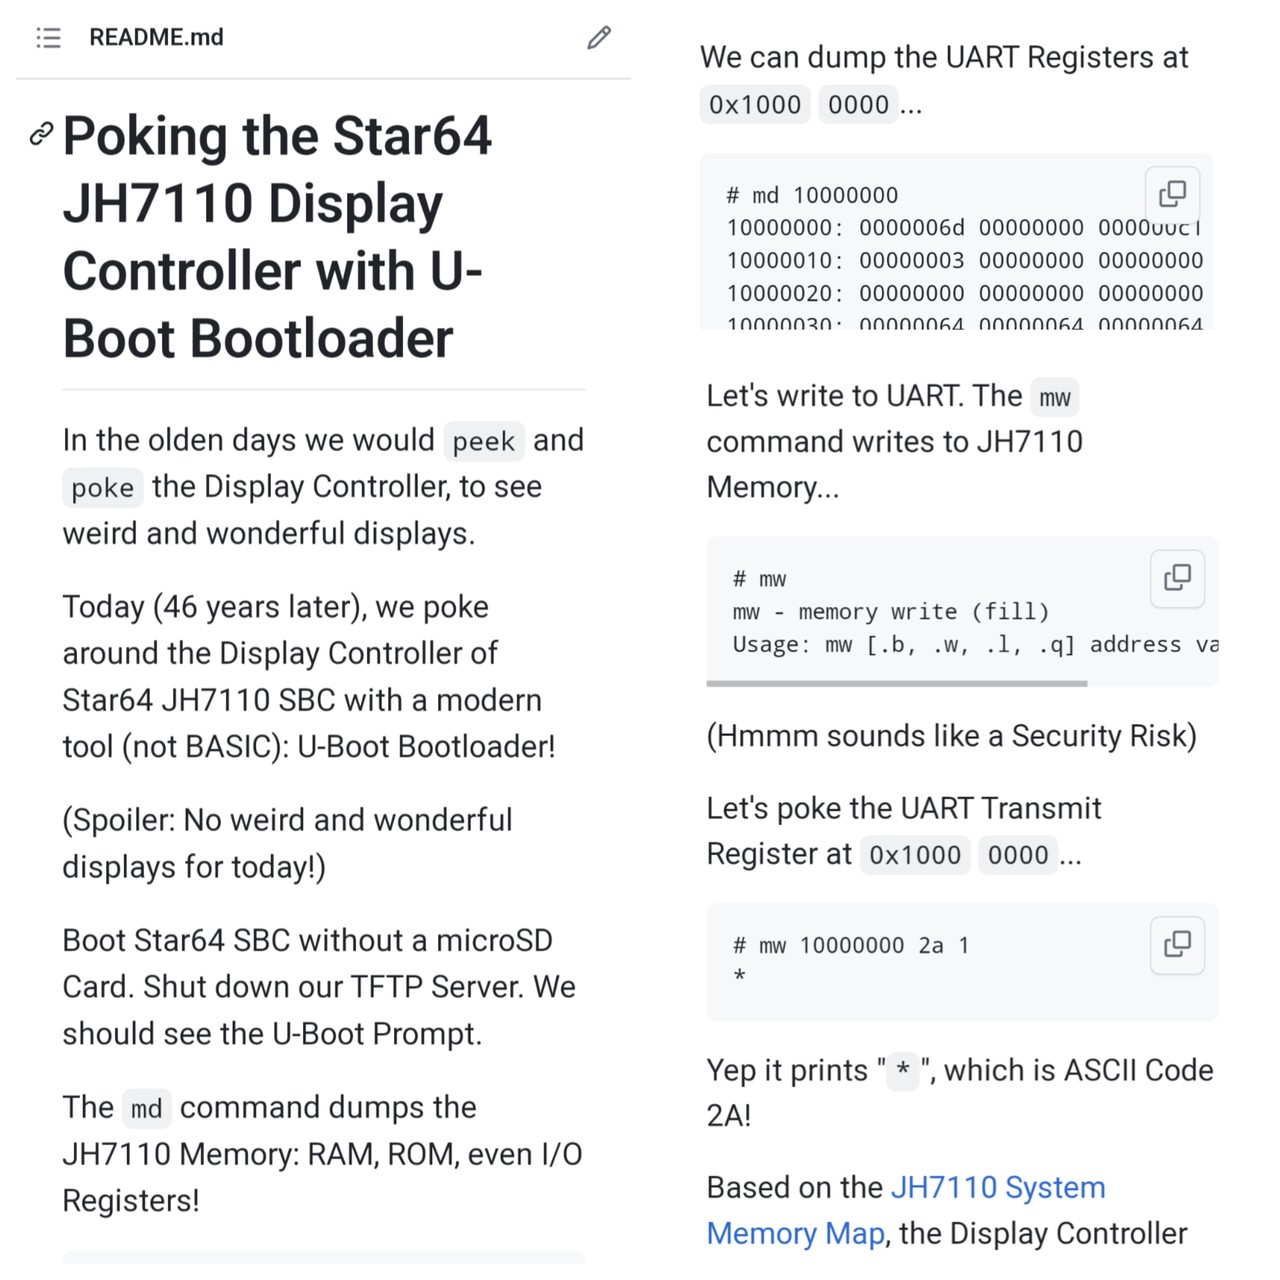Open the JH7110 System Memory Map link
This screenshot has width=1280, height=1280.
click(x=997, y=1187)
